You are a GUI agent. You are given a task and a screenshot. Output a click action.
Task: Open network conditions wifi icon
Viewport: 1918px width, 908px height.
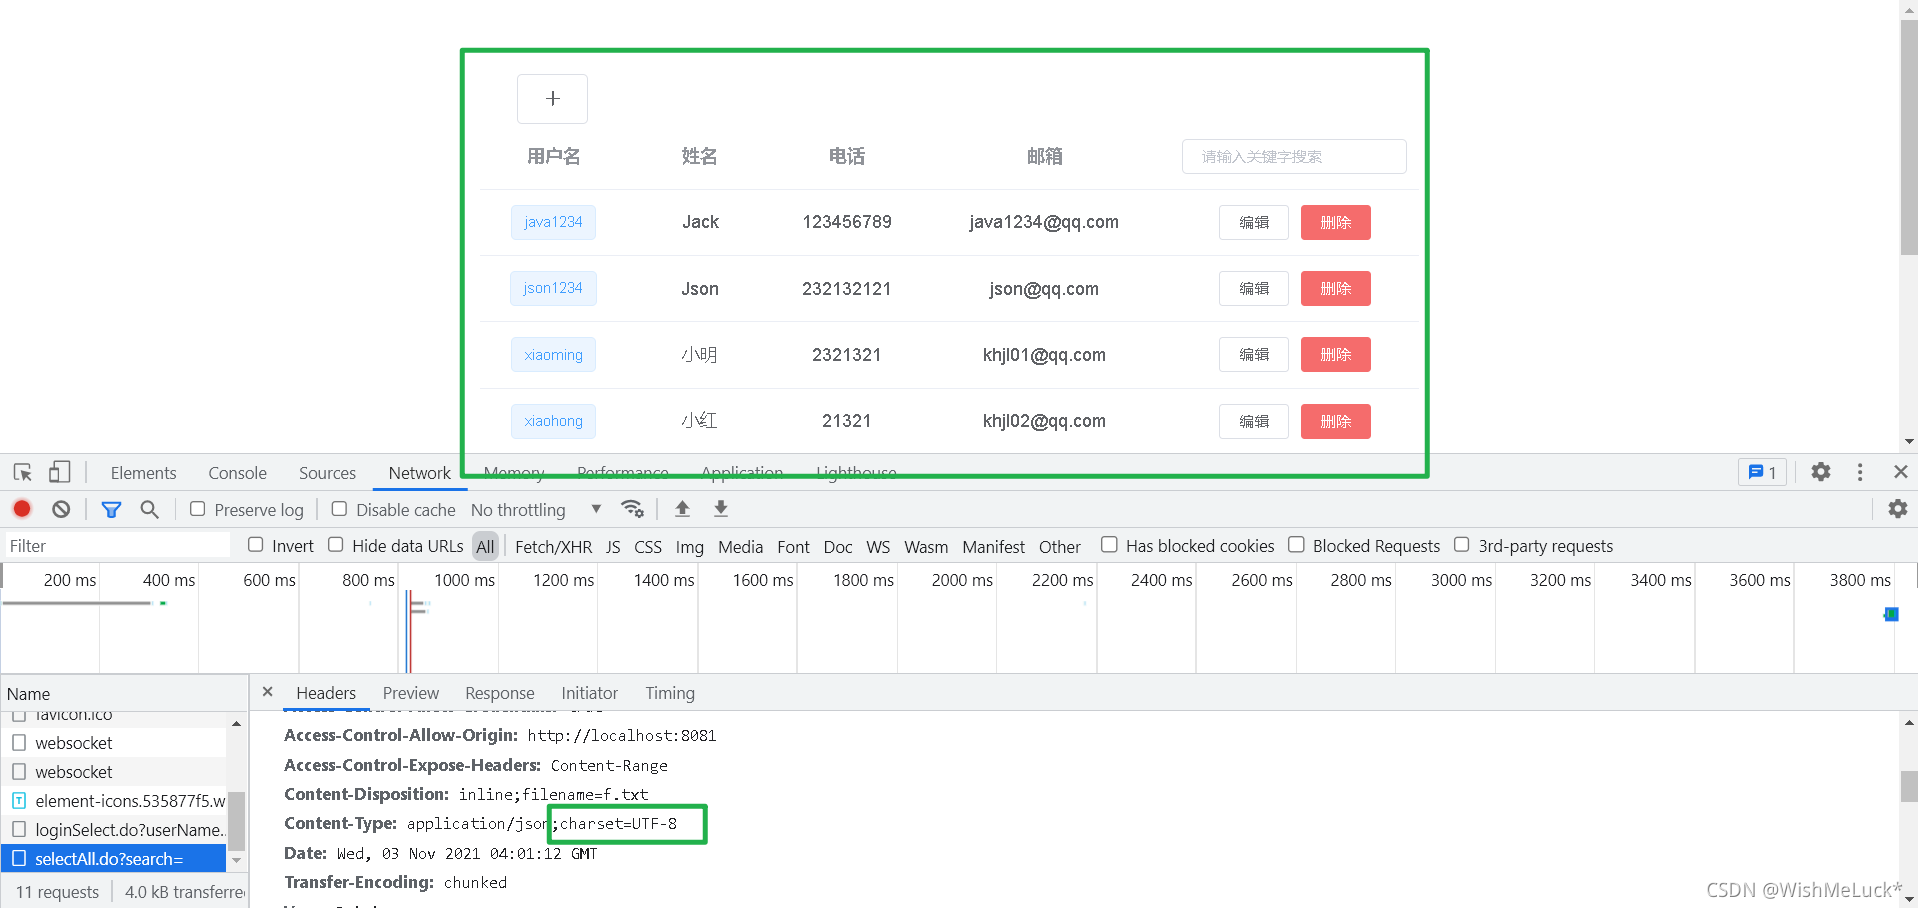tap(632, 509)
